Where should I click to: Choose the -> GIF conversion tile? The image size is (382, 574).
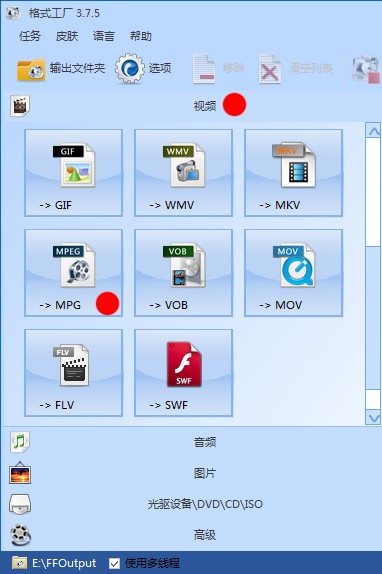(74, 173)
